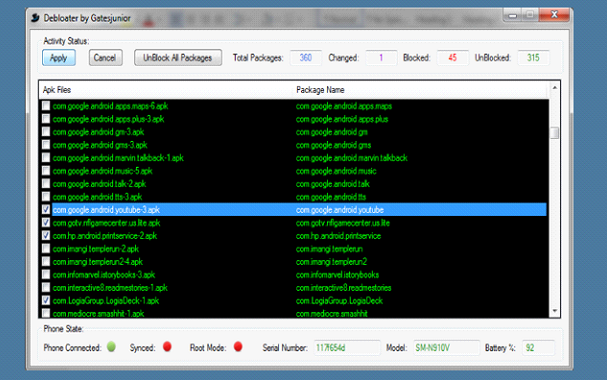This screenshot has height=380, width=607.
Task: Check the com.imangi.templerun2-4.apk checkbox
Action: (x=46, y=262)
